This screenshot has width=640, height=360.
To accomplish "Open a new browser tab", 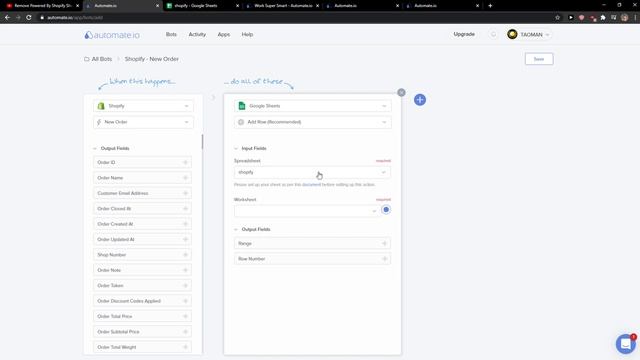I will pyautogui.click(x=490, y=6).
